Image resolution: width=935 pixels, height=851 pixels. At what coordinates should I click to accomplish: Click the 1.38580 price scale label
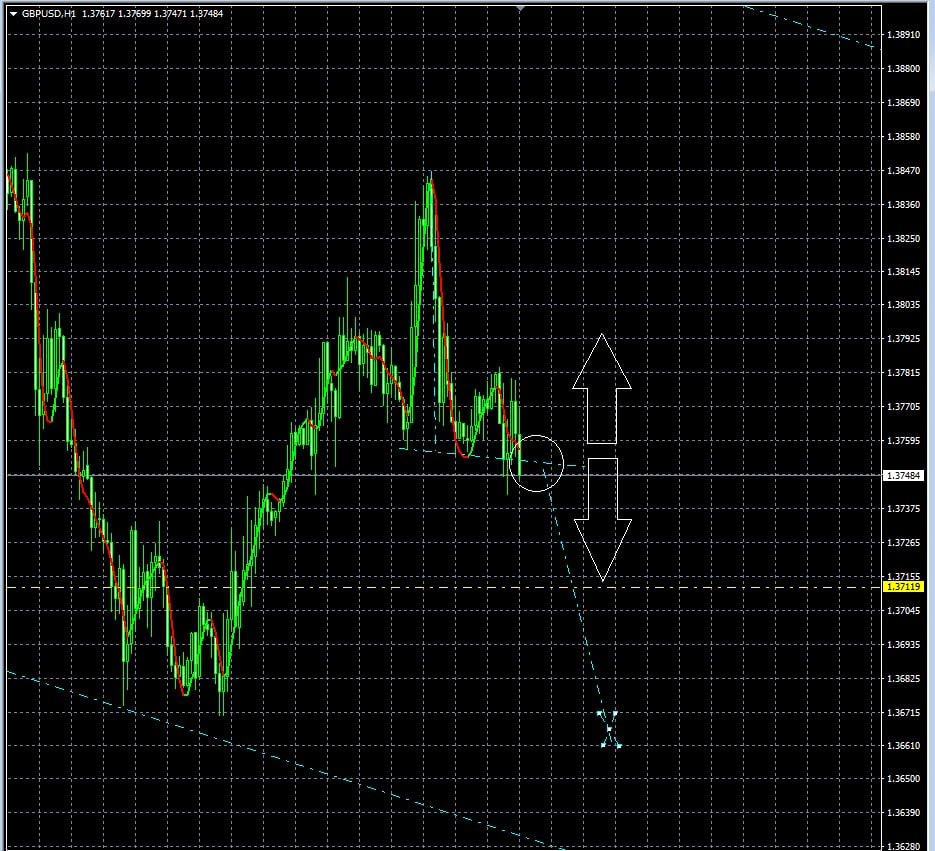[903, 137]
